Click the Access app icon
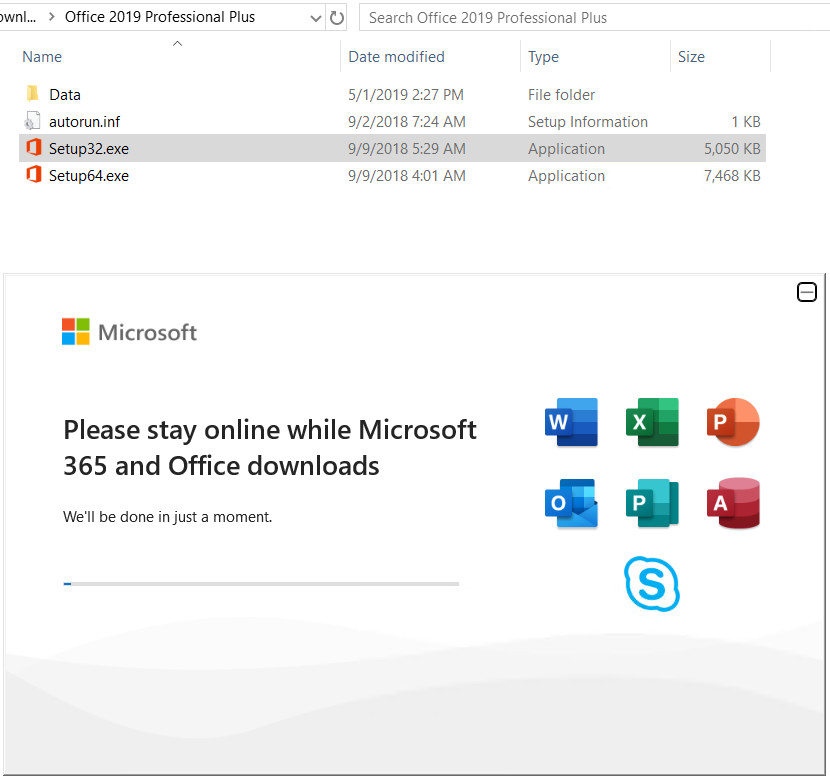This screenshot has height=781, width=830. [732, 503]
